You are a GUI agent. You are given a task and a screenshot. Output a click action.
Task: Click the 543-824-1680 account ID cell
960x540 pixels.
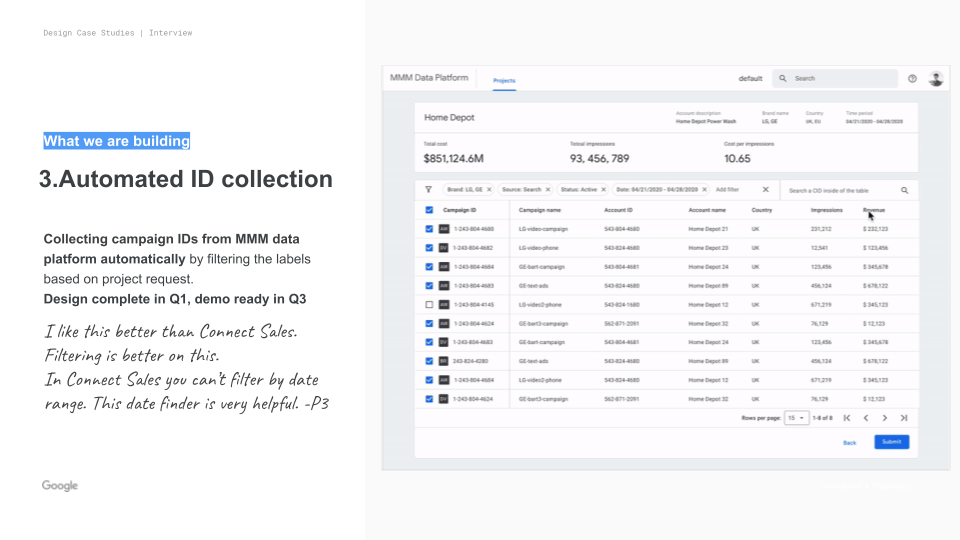click(621, 305)
